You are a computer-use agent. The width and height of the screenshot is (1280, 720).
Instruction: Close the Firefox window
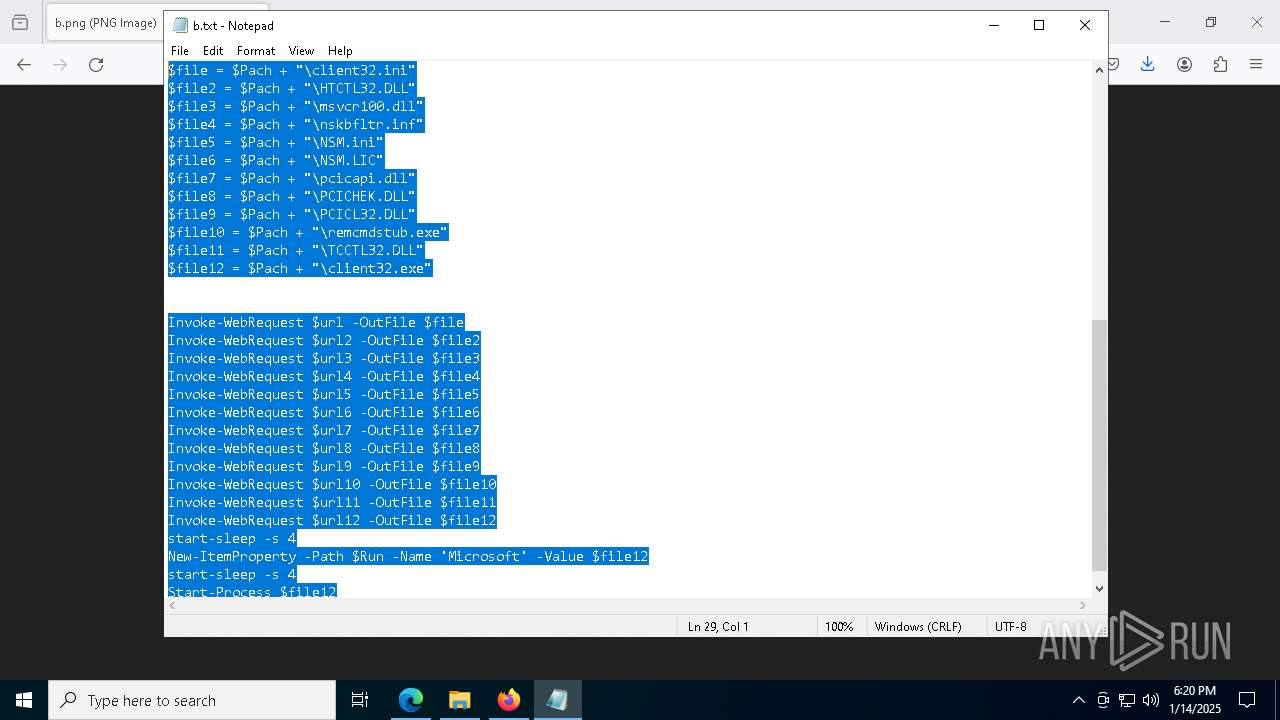(x=1257, y=22)
